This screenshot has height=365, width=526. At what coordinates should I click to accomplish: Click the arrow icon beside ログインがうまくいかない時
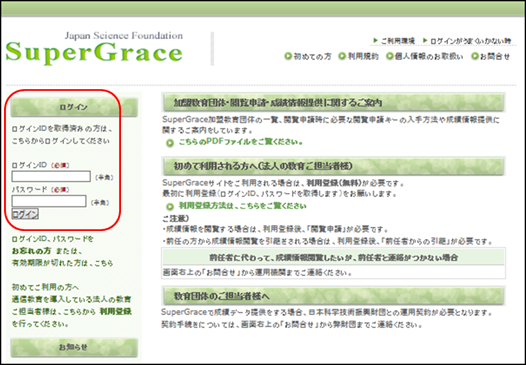pyautogui.click(x=425, y=41)
